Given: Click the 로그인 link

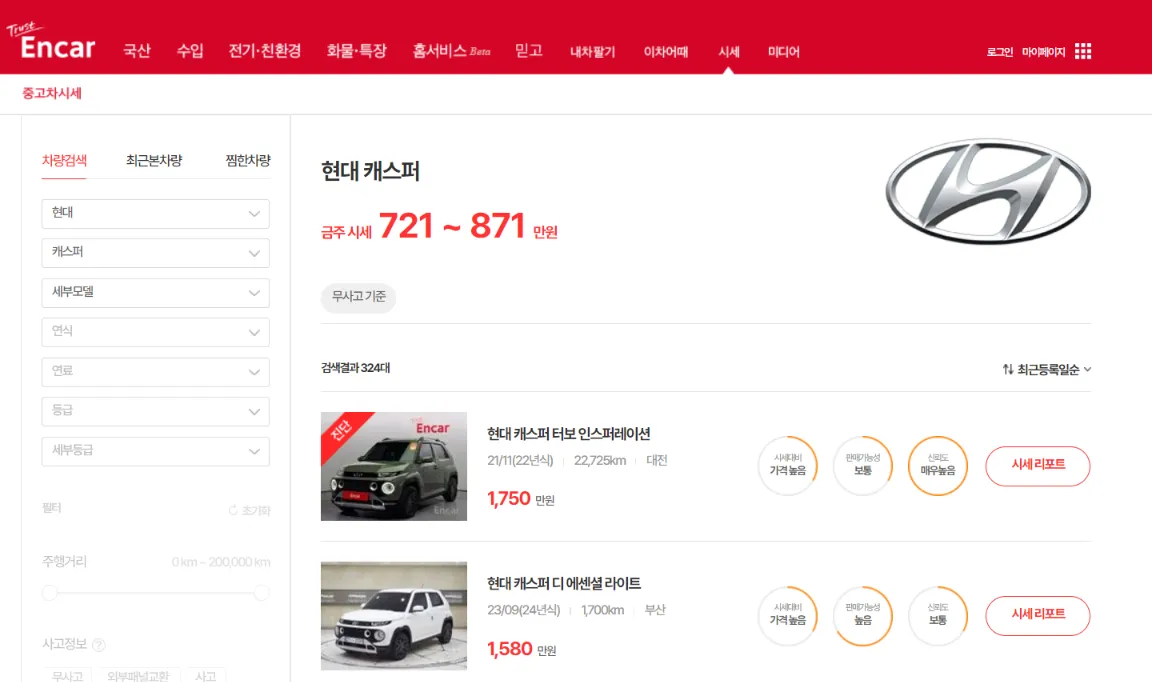Looking at the screenshot, I should pyautogui.click(x=999, y=51).
